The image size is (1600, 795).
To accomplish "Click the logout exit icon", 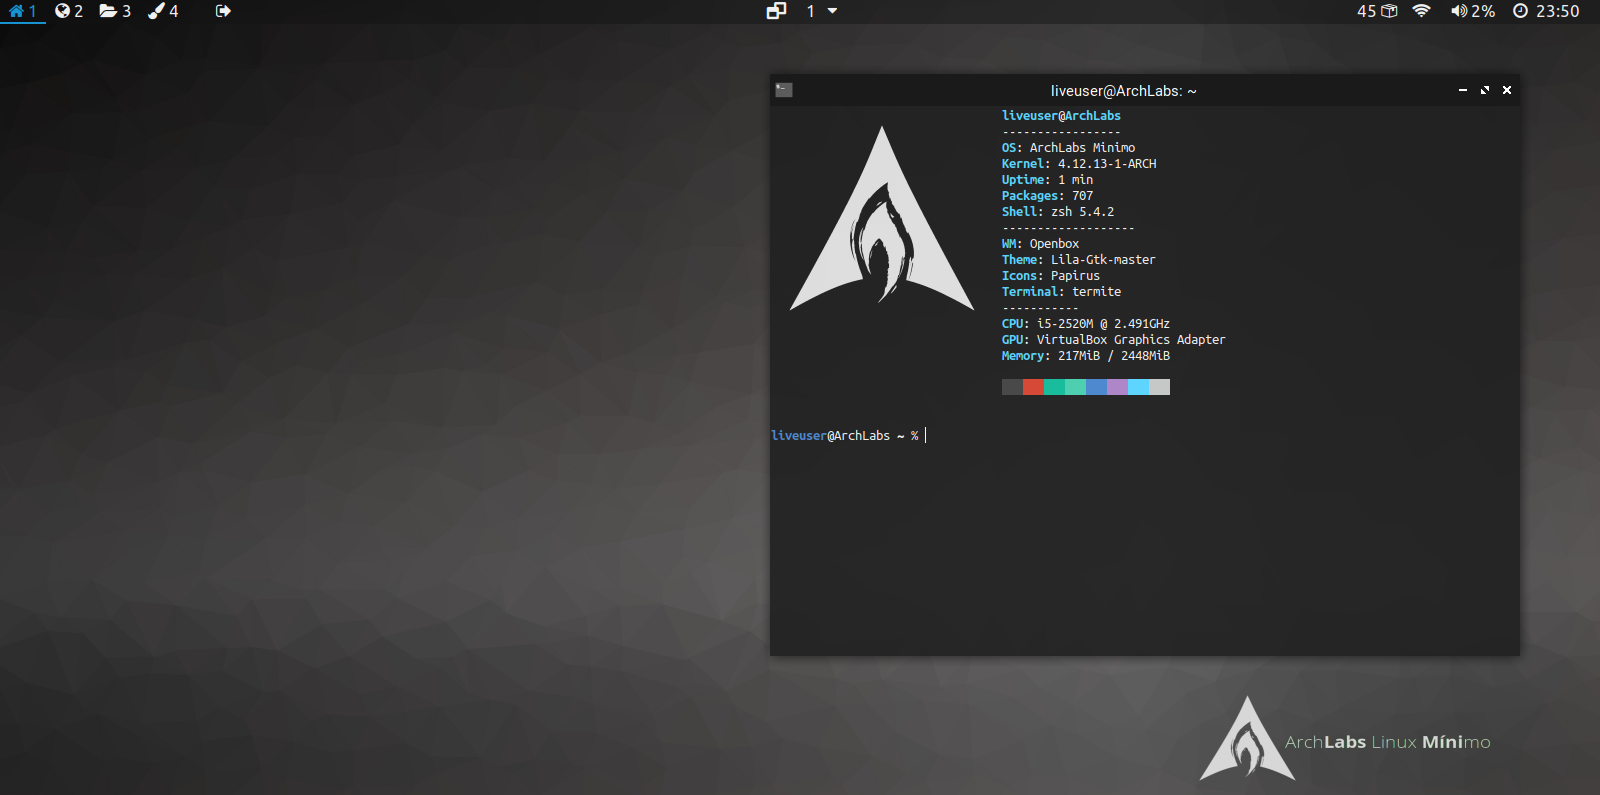I will pyautogui.click(x=223, y=11).
